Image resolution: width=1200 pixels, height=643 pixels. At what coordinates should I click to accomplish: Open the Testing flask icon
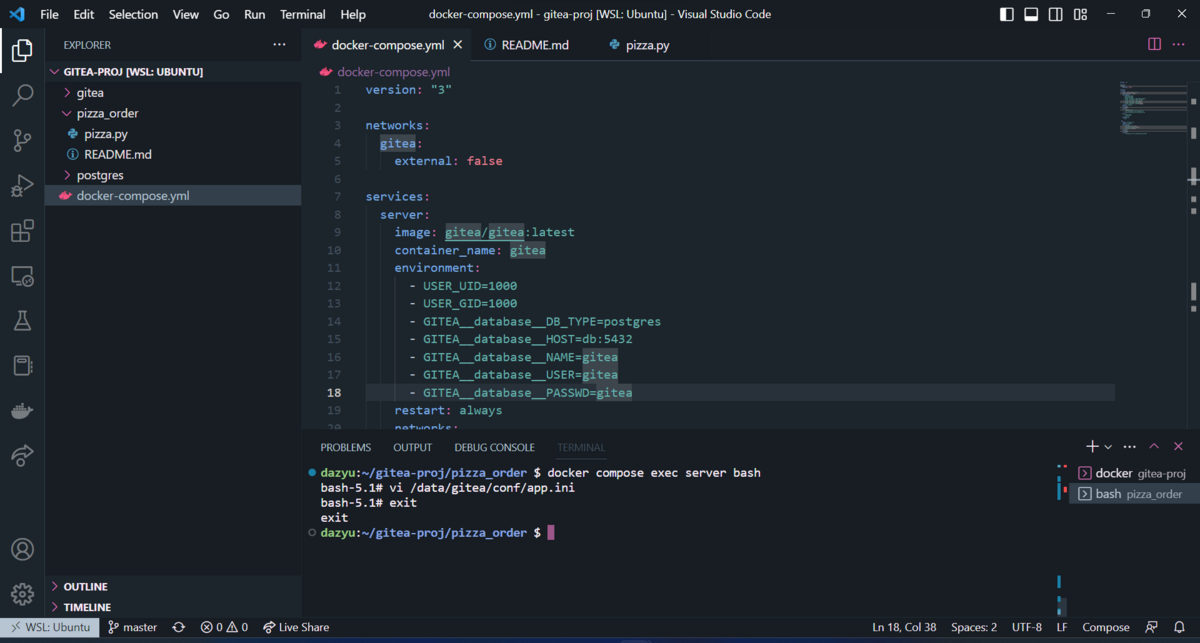pos(22,320)
